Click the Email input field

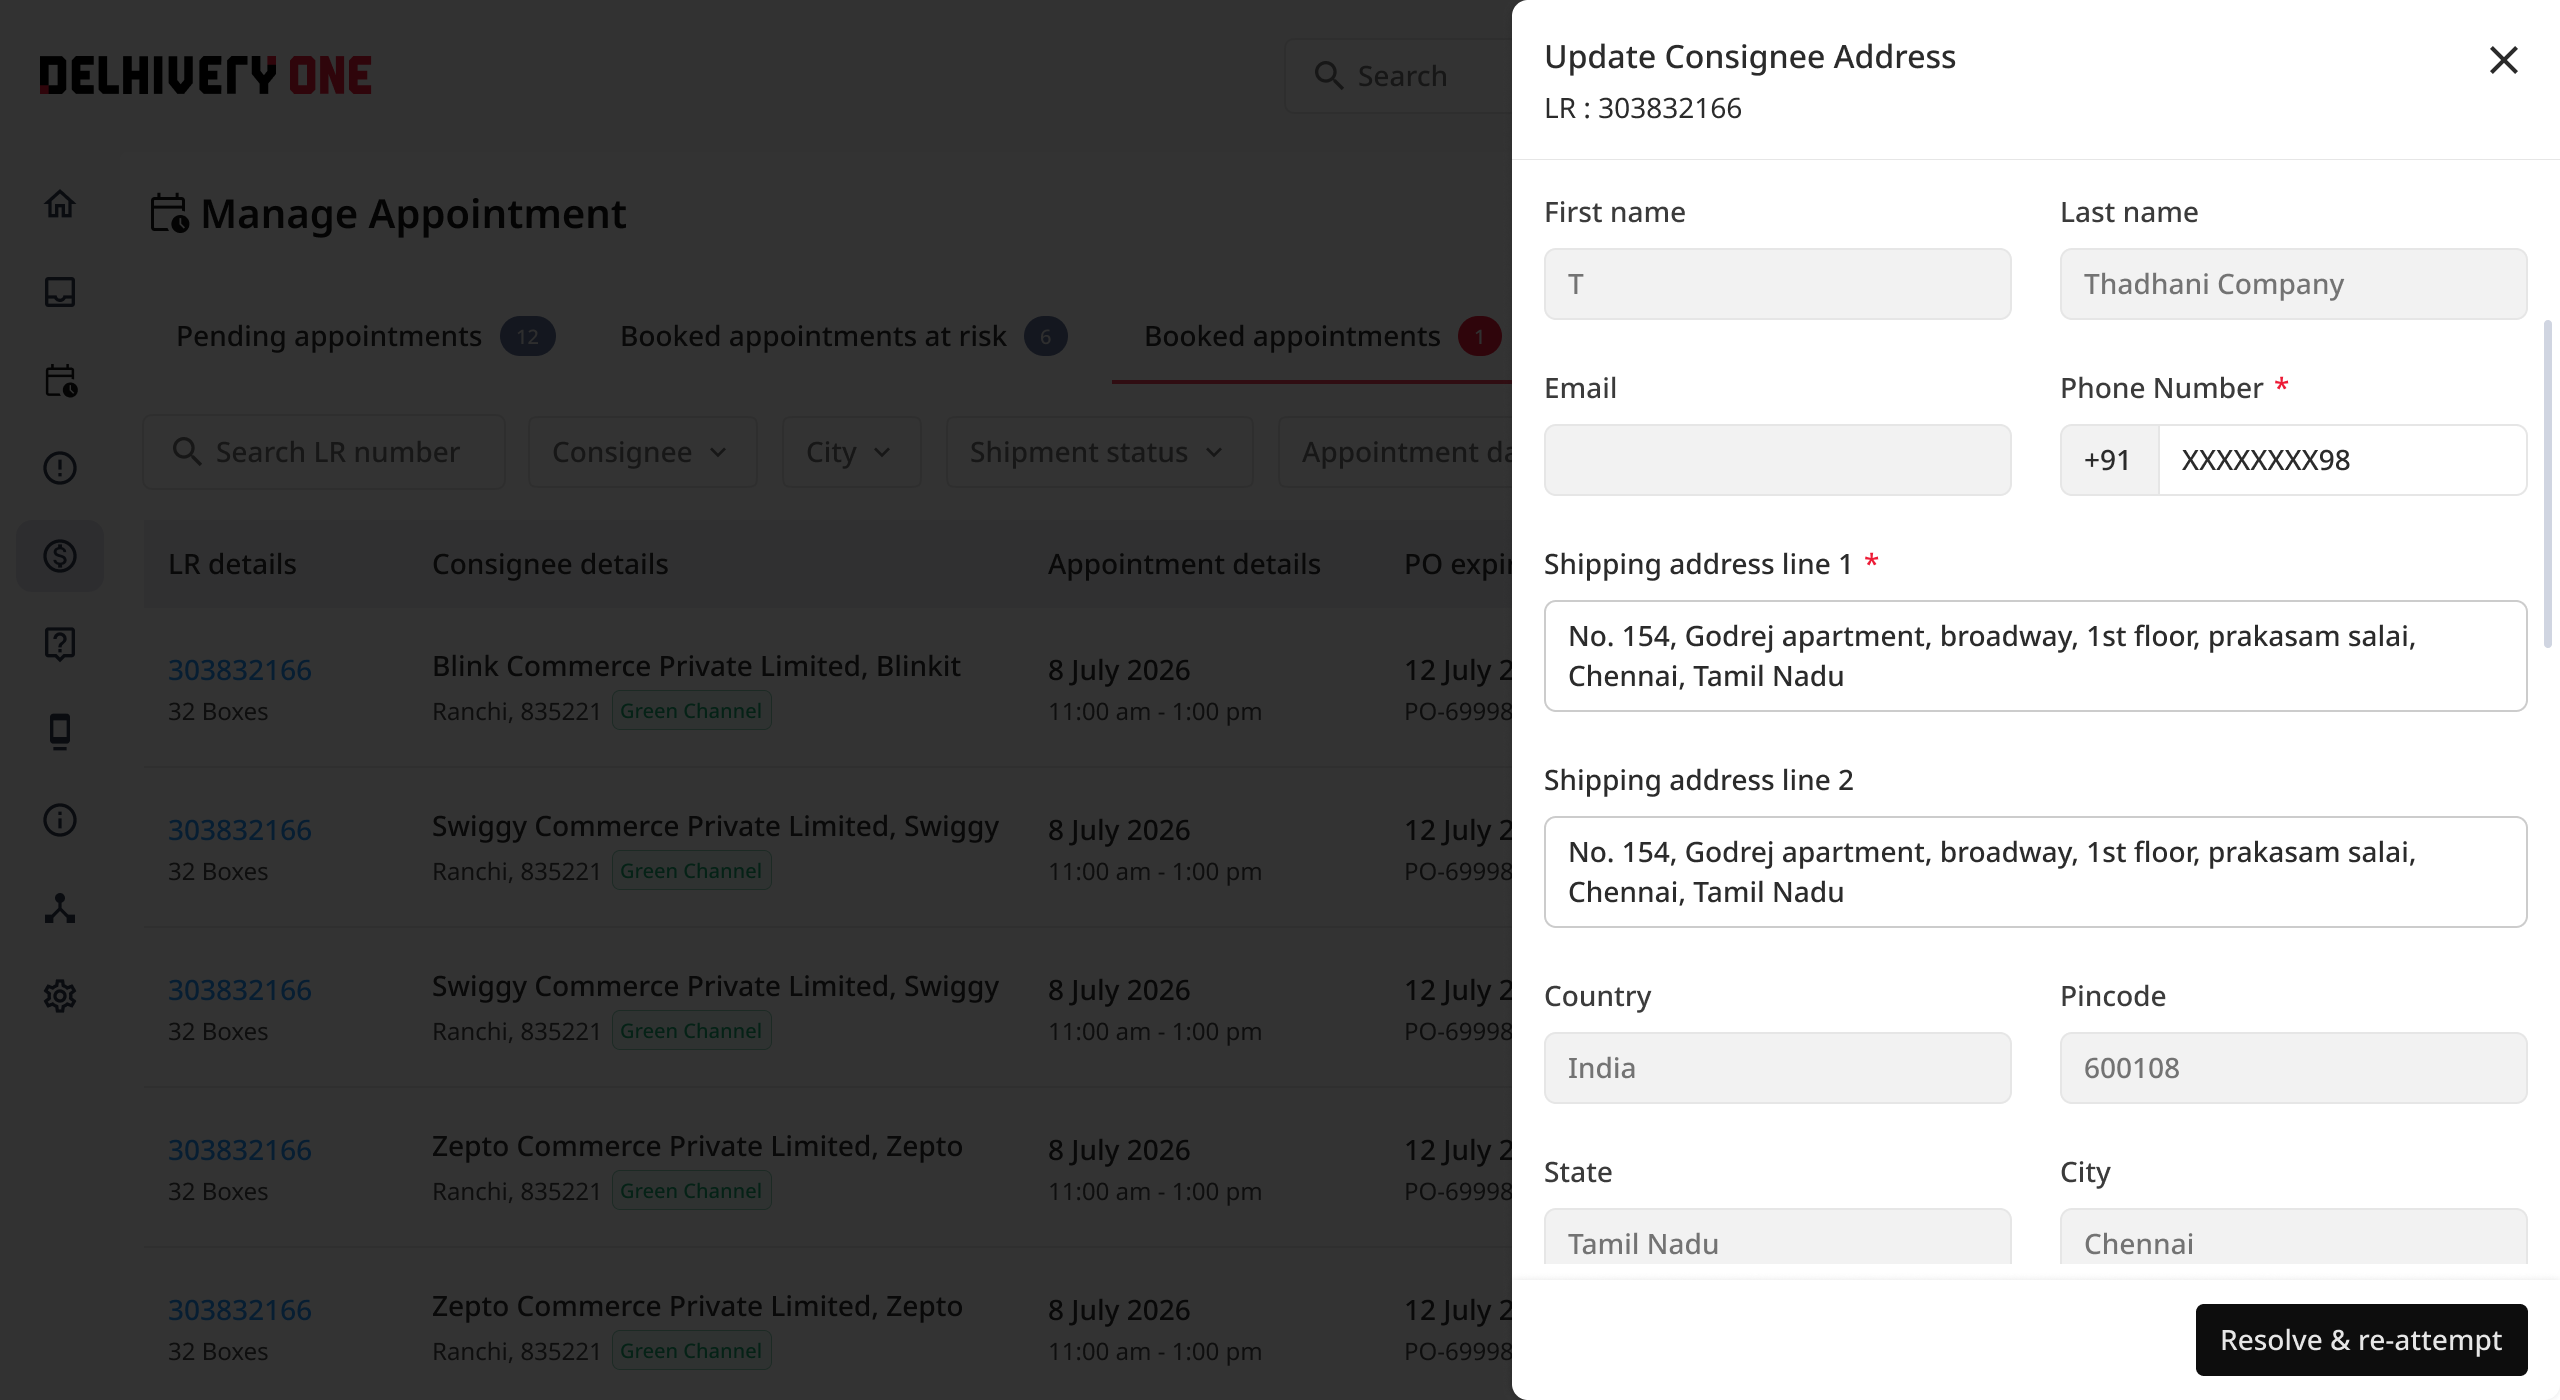click(1777, 460)
